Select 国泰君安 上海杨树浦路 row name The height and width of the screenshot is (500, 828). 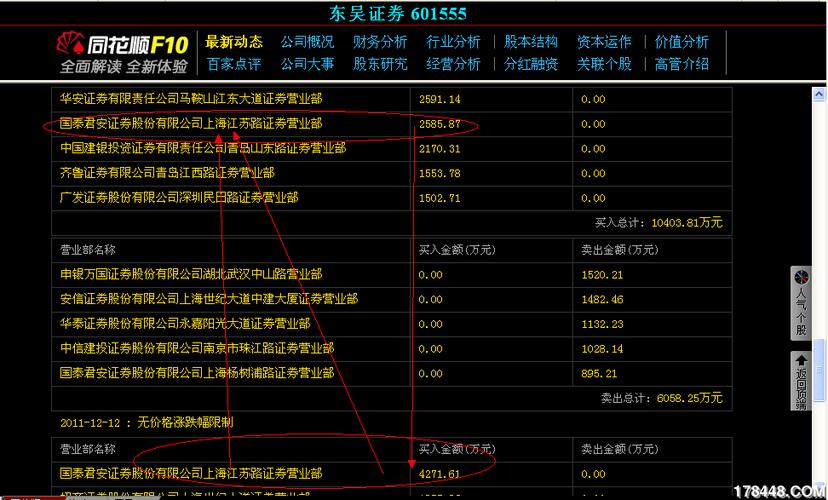coord(197,373)
